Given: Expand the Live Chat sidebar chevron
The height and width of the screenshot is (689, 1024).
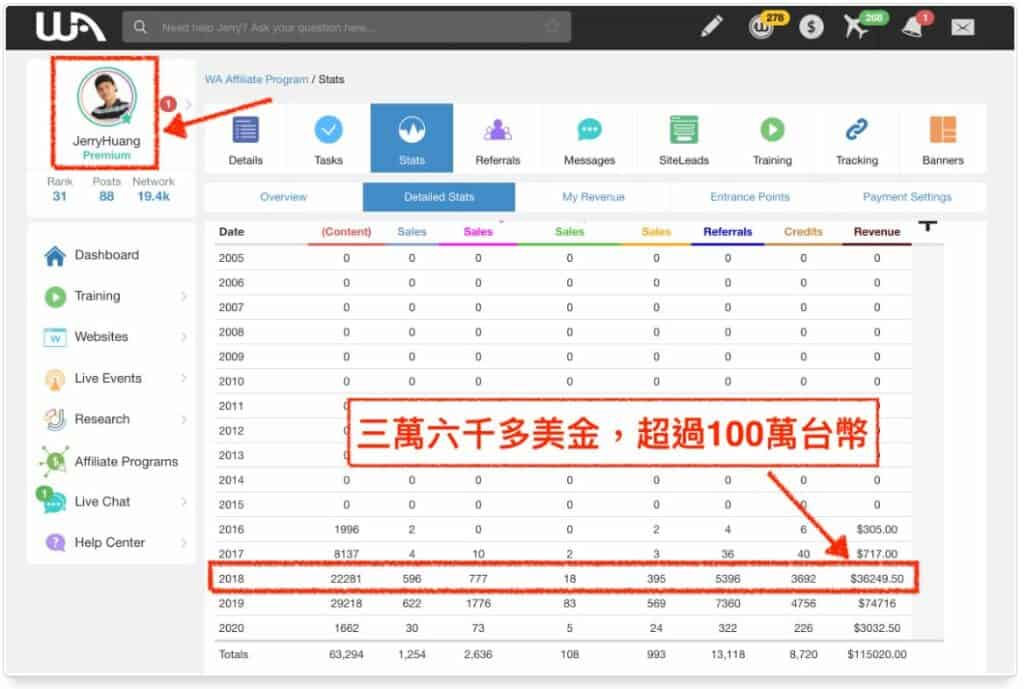Looking at the screenshot, I should [184, 502].
